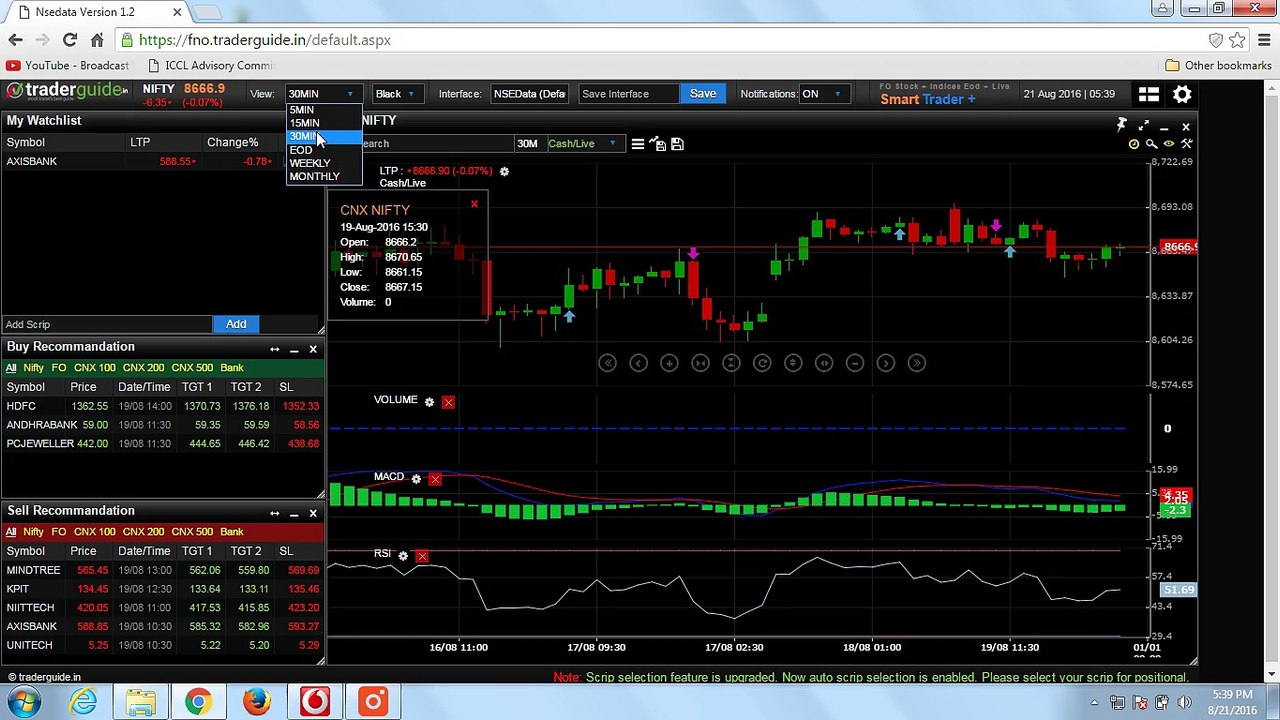This screenshot has height=720, width=1280.
Task: Toggle the chart eye visibility icon
Action: 1169,144
